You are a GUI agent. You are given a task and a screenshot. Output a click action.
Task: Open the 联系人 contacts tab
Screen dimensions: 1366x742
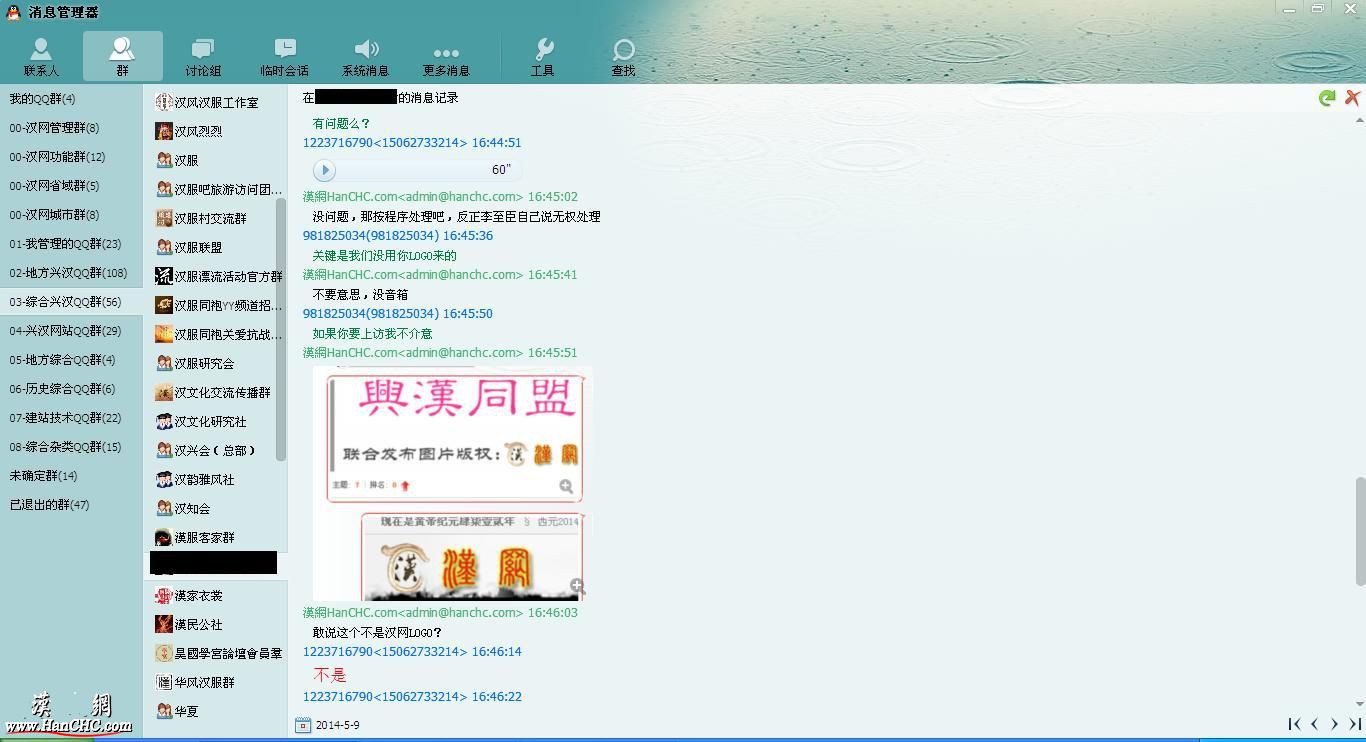[x=41, y=57]
